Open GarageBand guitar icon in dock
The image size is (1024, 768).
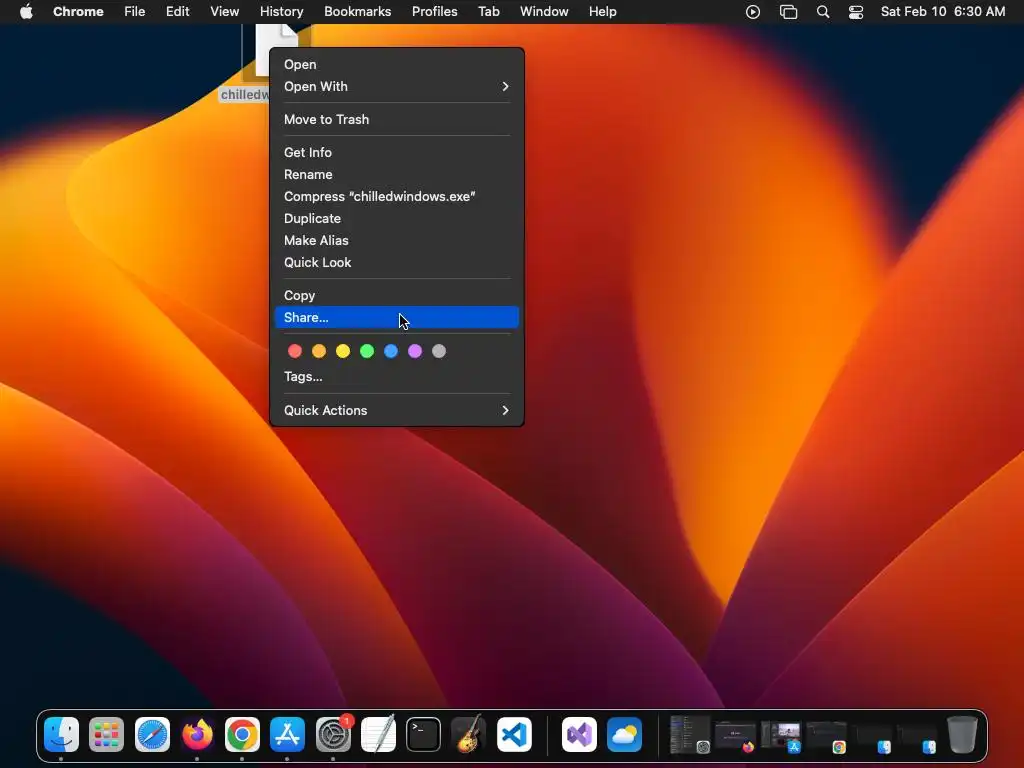[468, 735]
